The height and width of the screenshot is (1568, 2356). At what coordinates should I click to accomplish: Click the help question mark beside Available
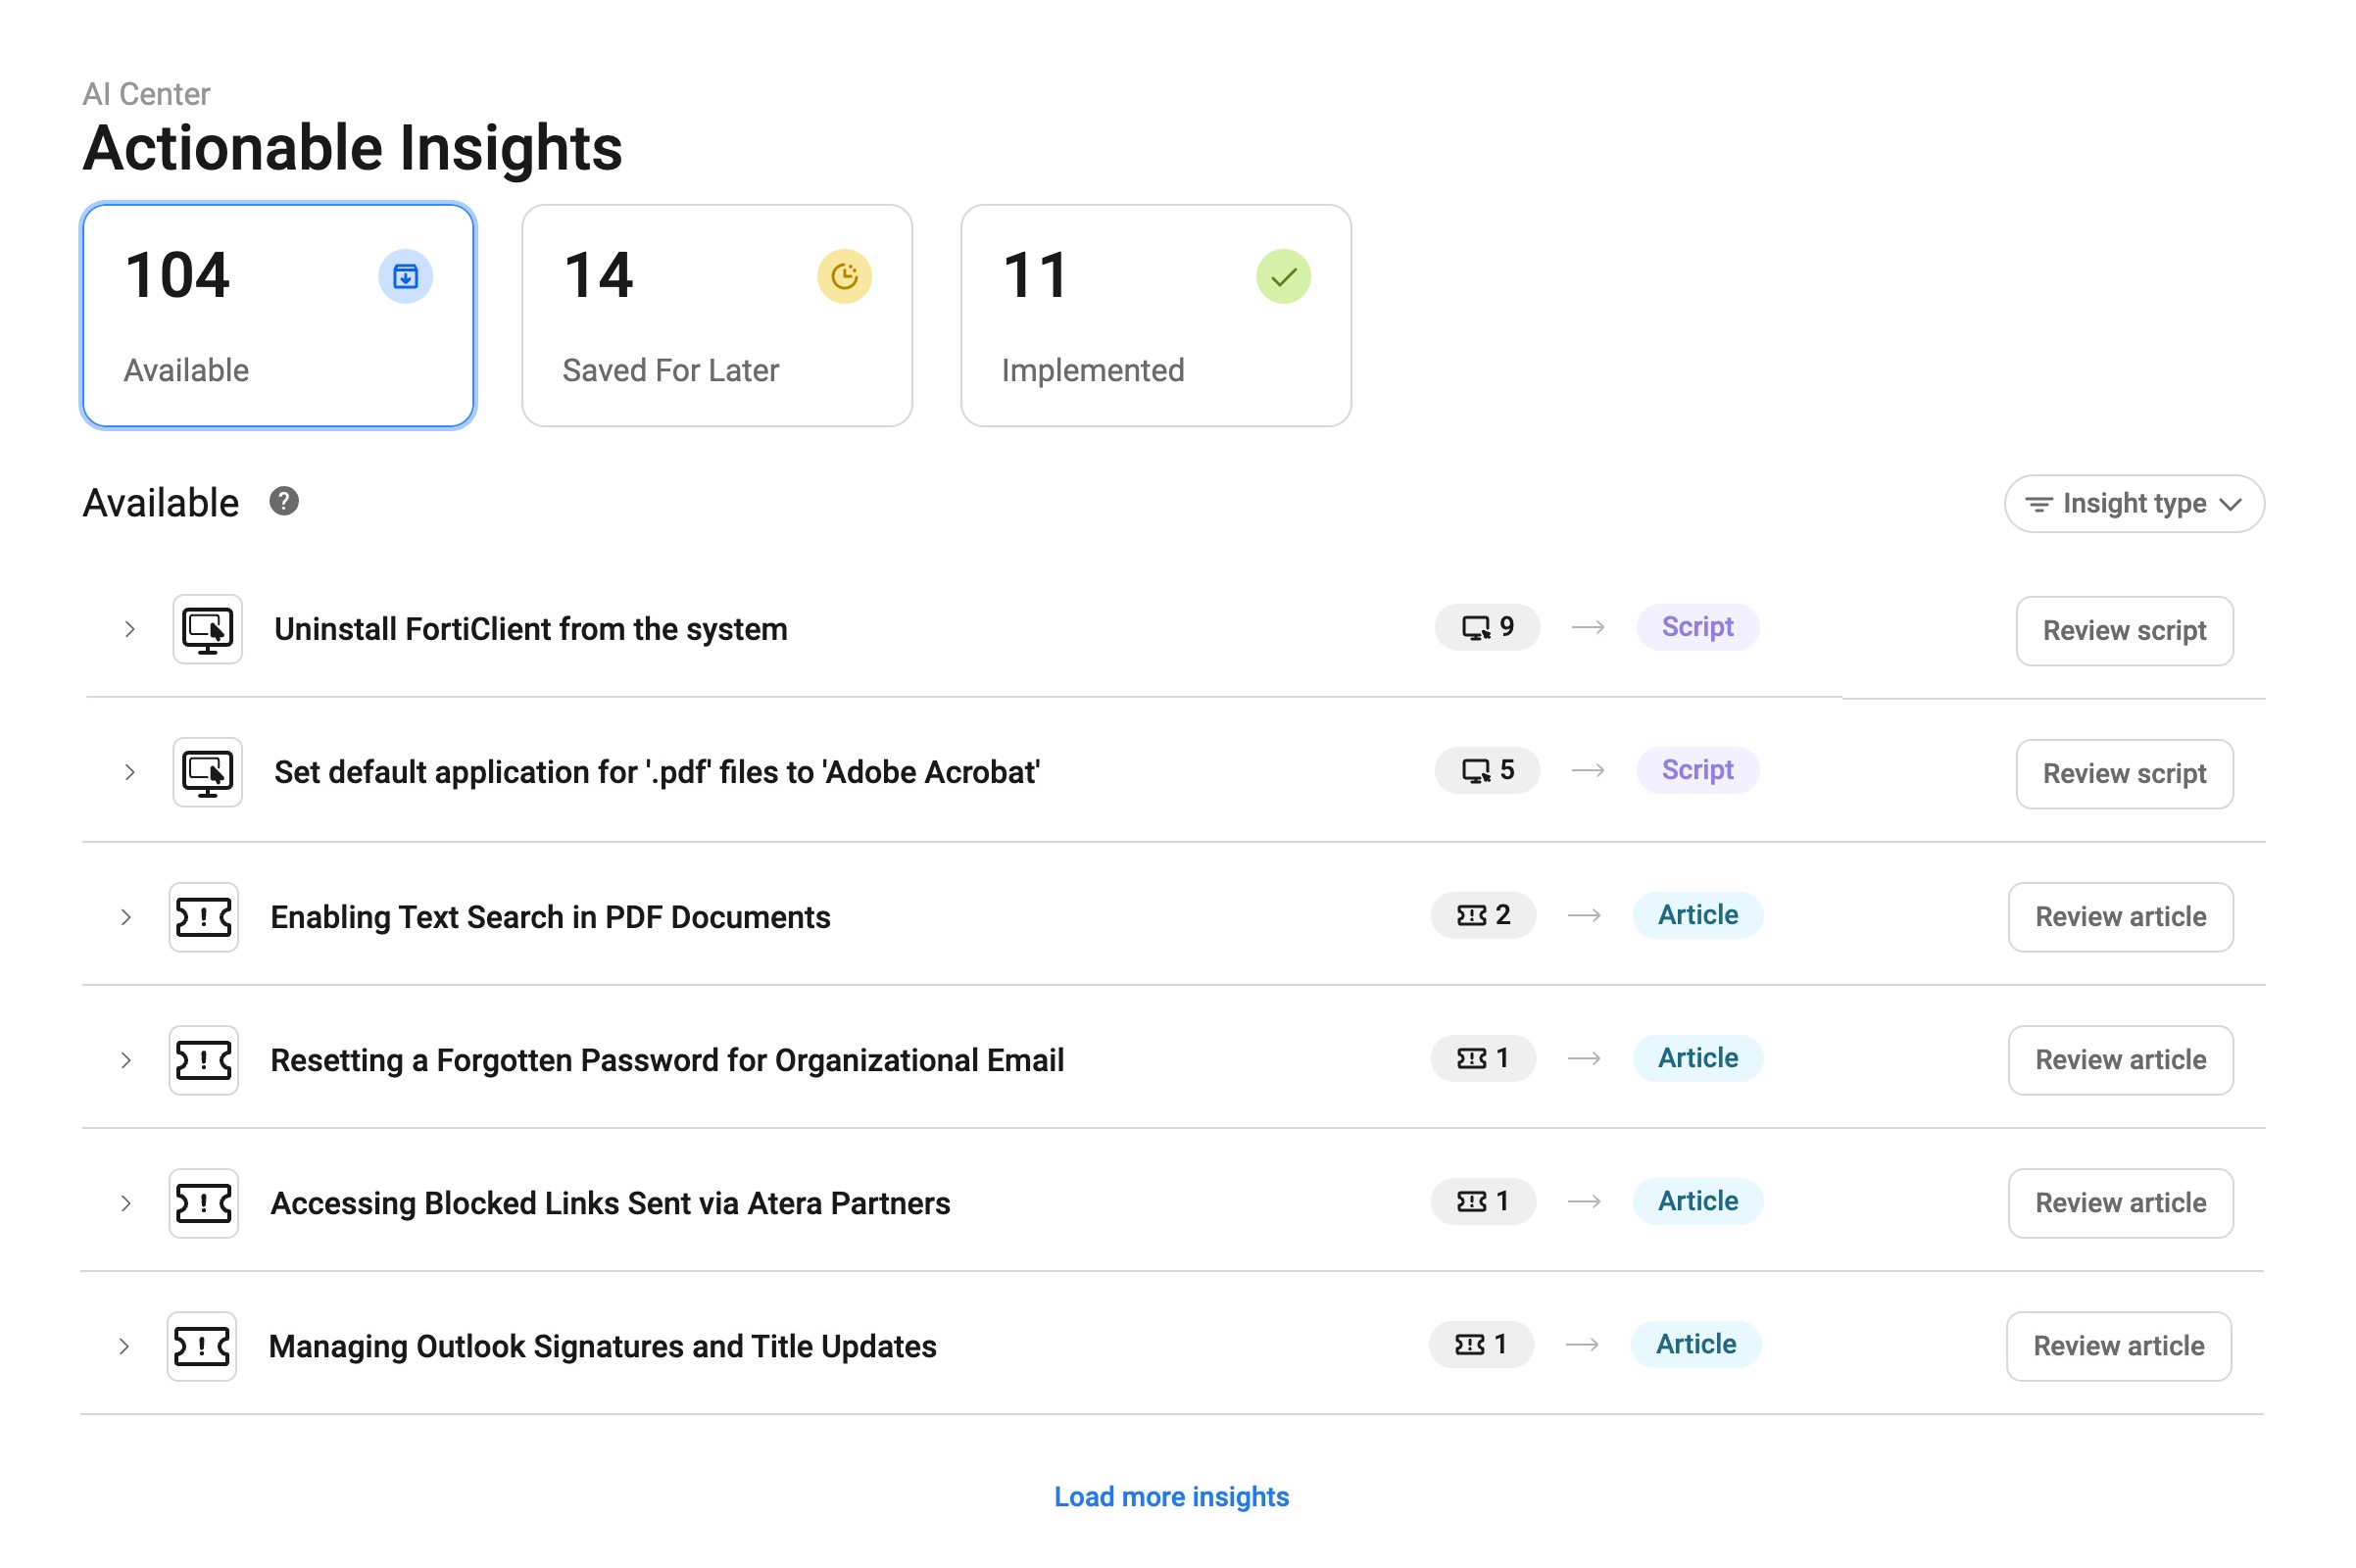point(284,501)
